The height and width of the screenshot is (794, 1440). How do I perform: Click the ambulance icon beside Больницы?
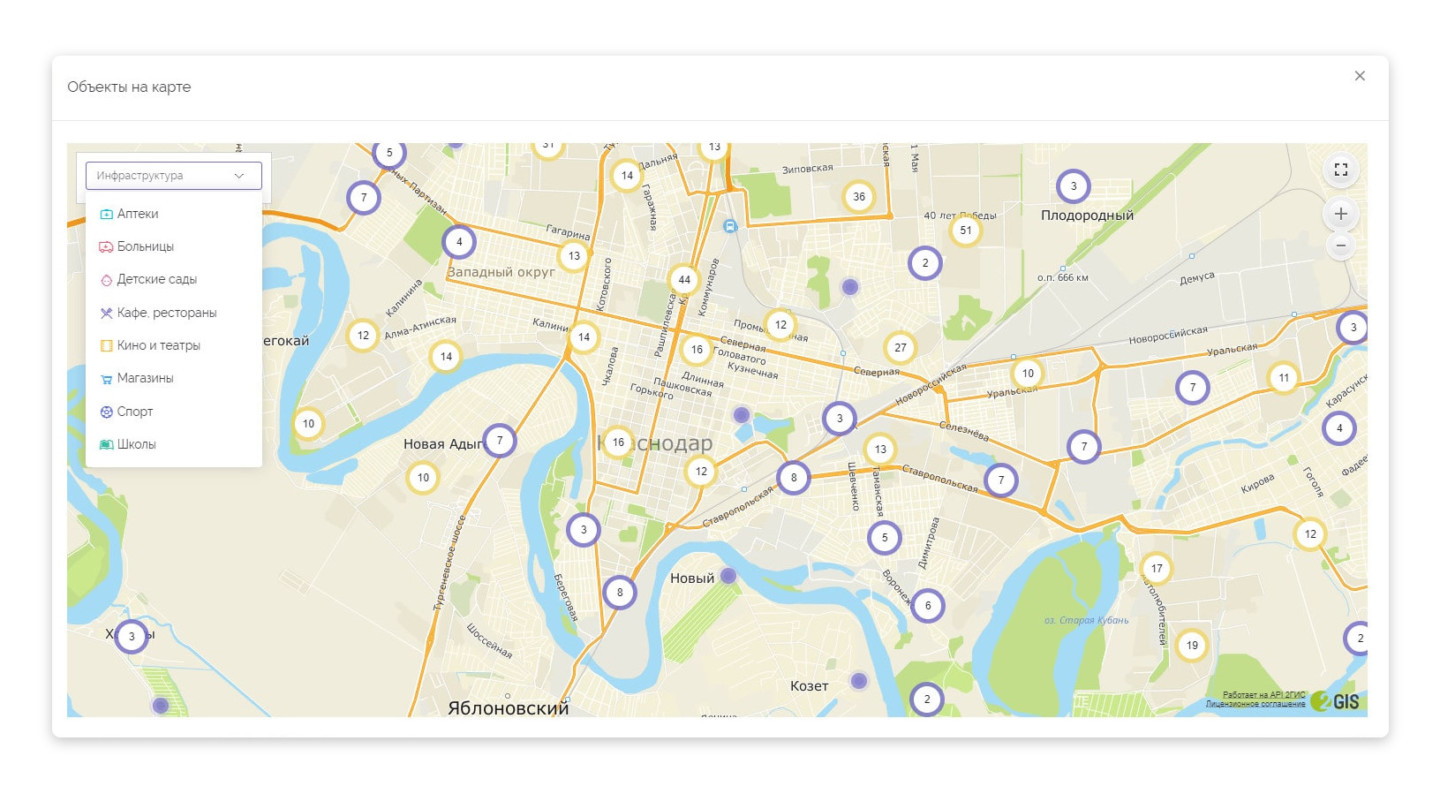[x=106, y=247]
